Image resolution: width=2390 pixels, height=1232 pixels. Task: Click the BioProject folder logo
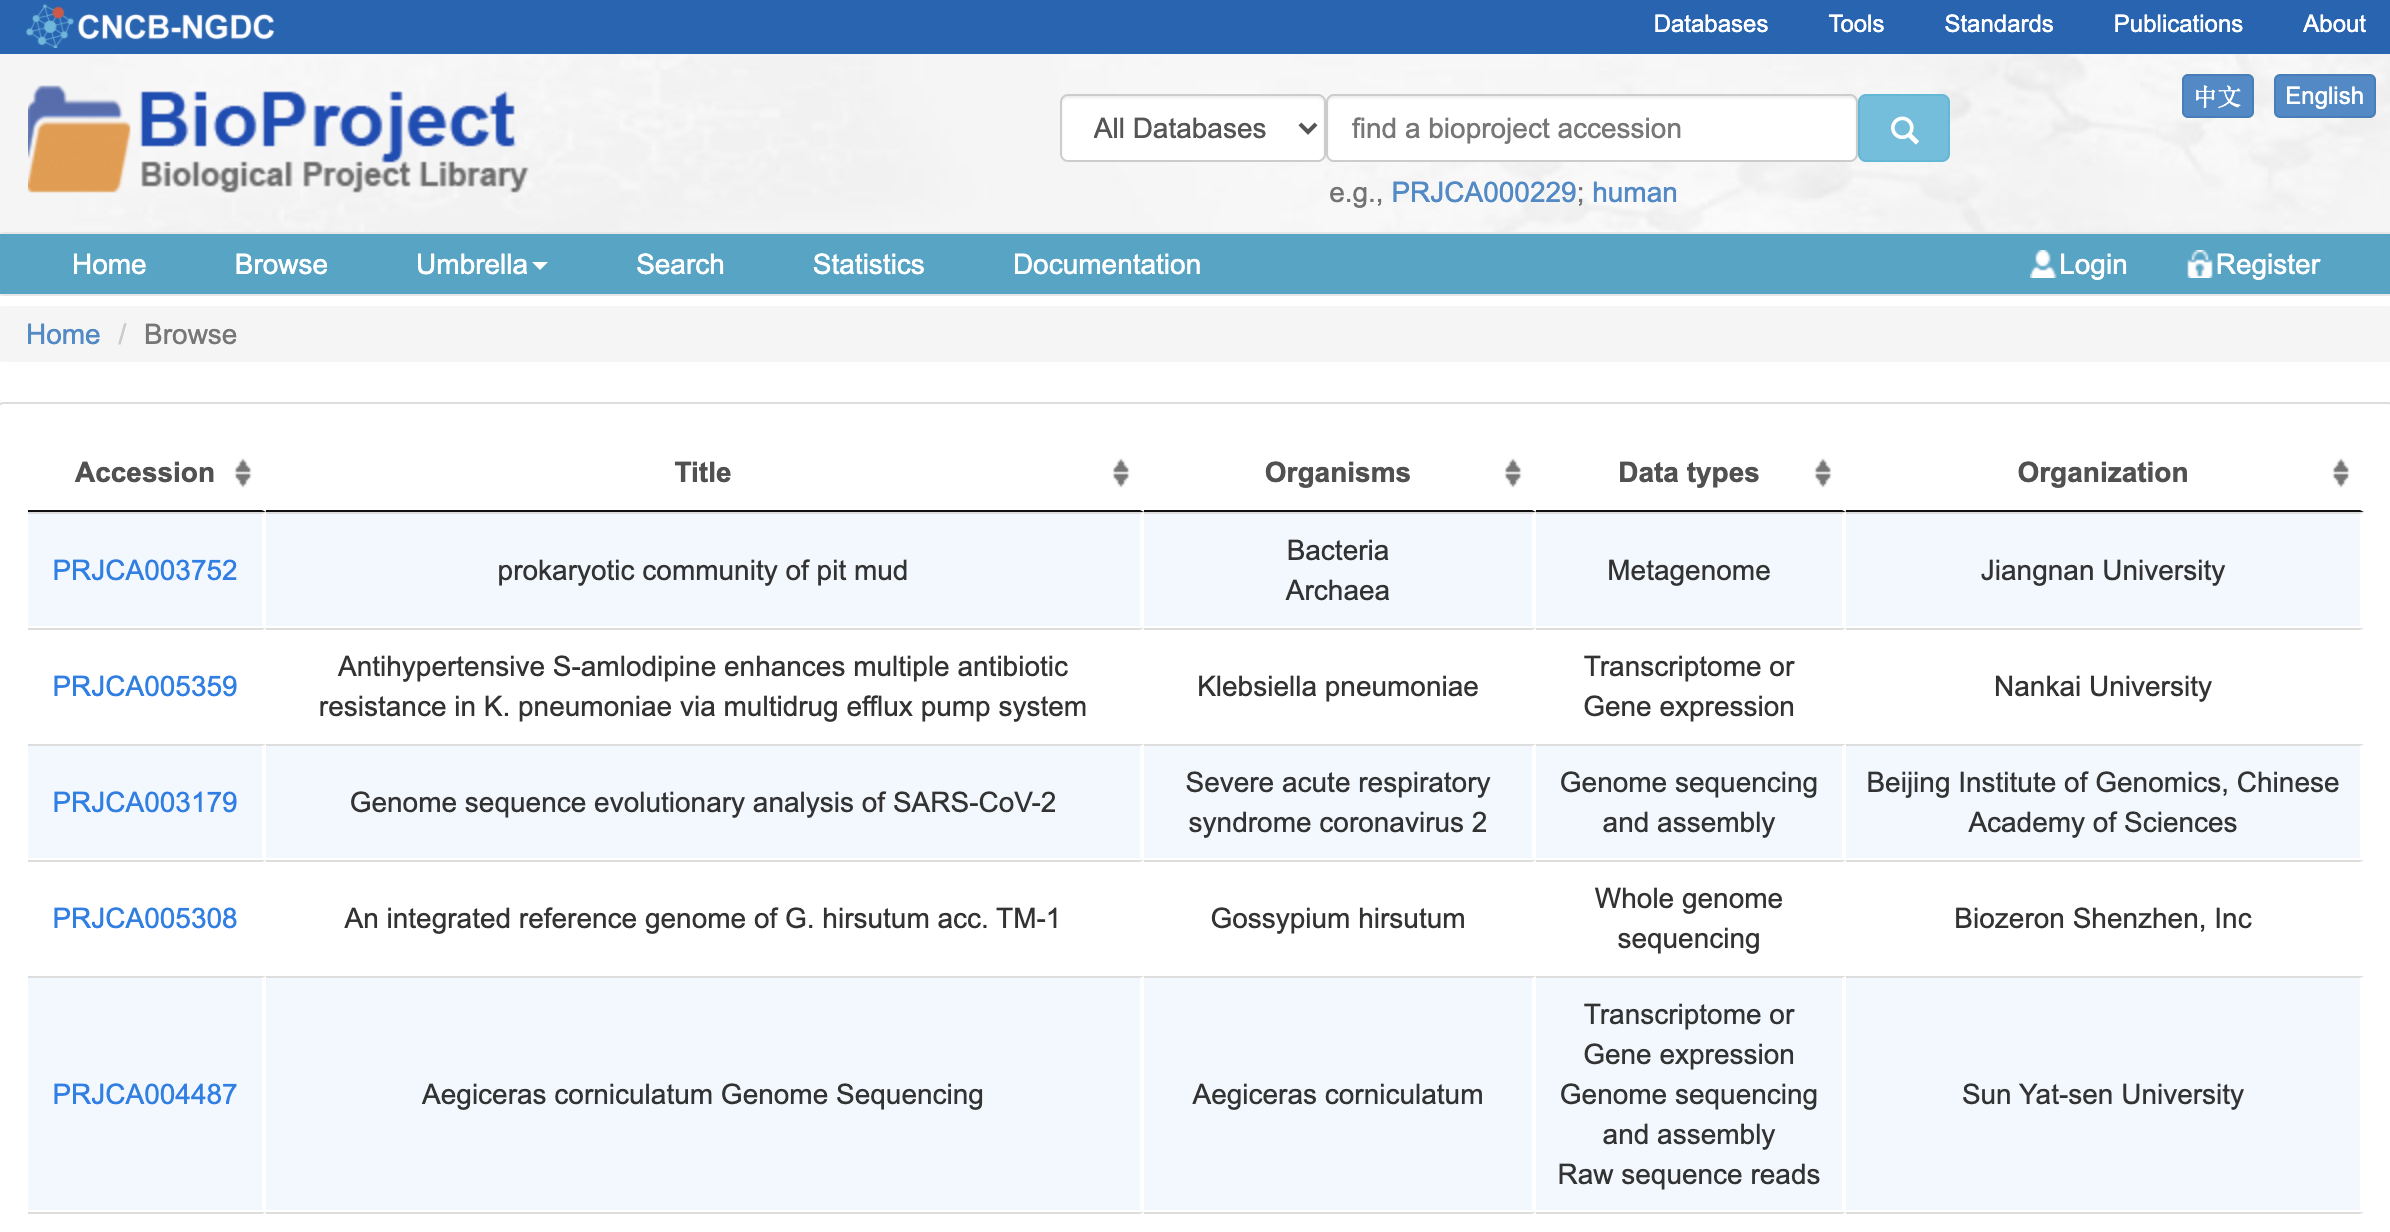[77, 139]
